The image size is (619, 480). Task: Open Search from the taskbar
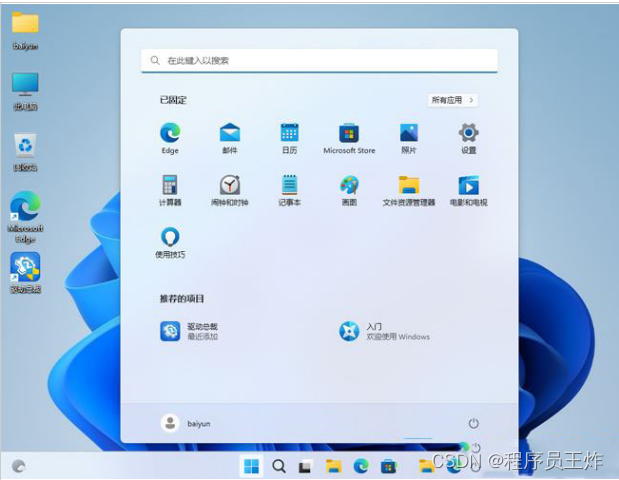click(279, 466)
